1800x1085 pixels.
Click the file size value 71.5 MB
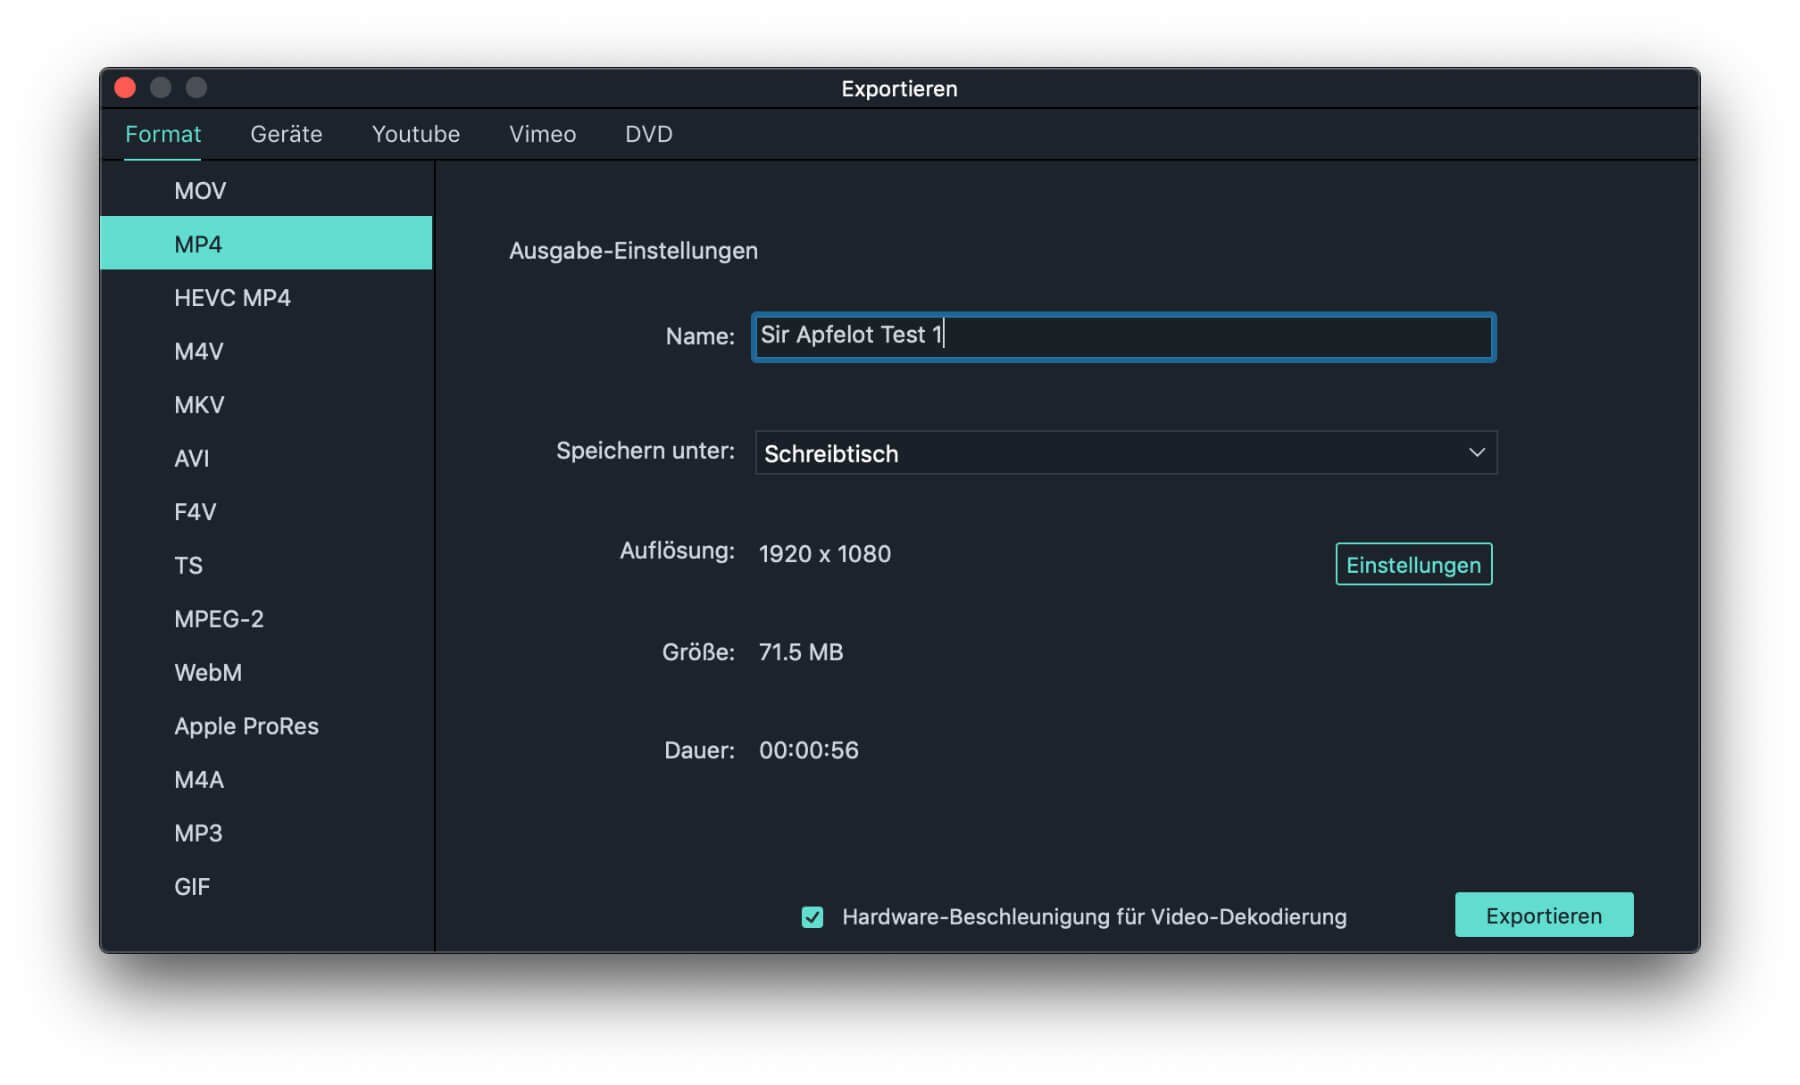coord(801,652)
